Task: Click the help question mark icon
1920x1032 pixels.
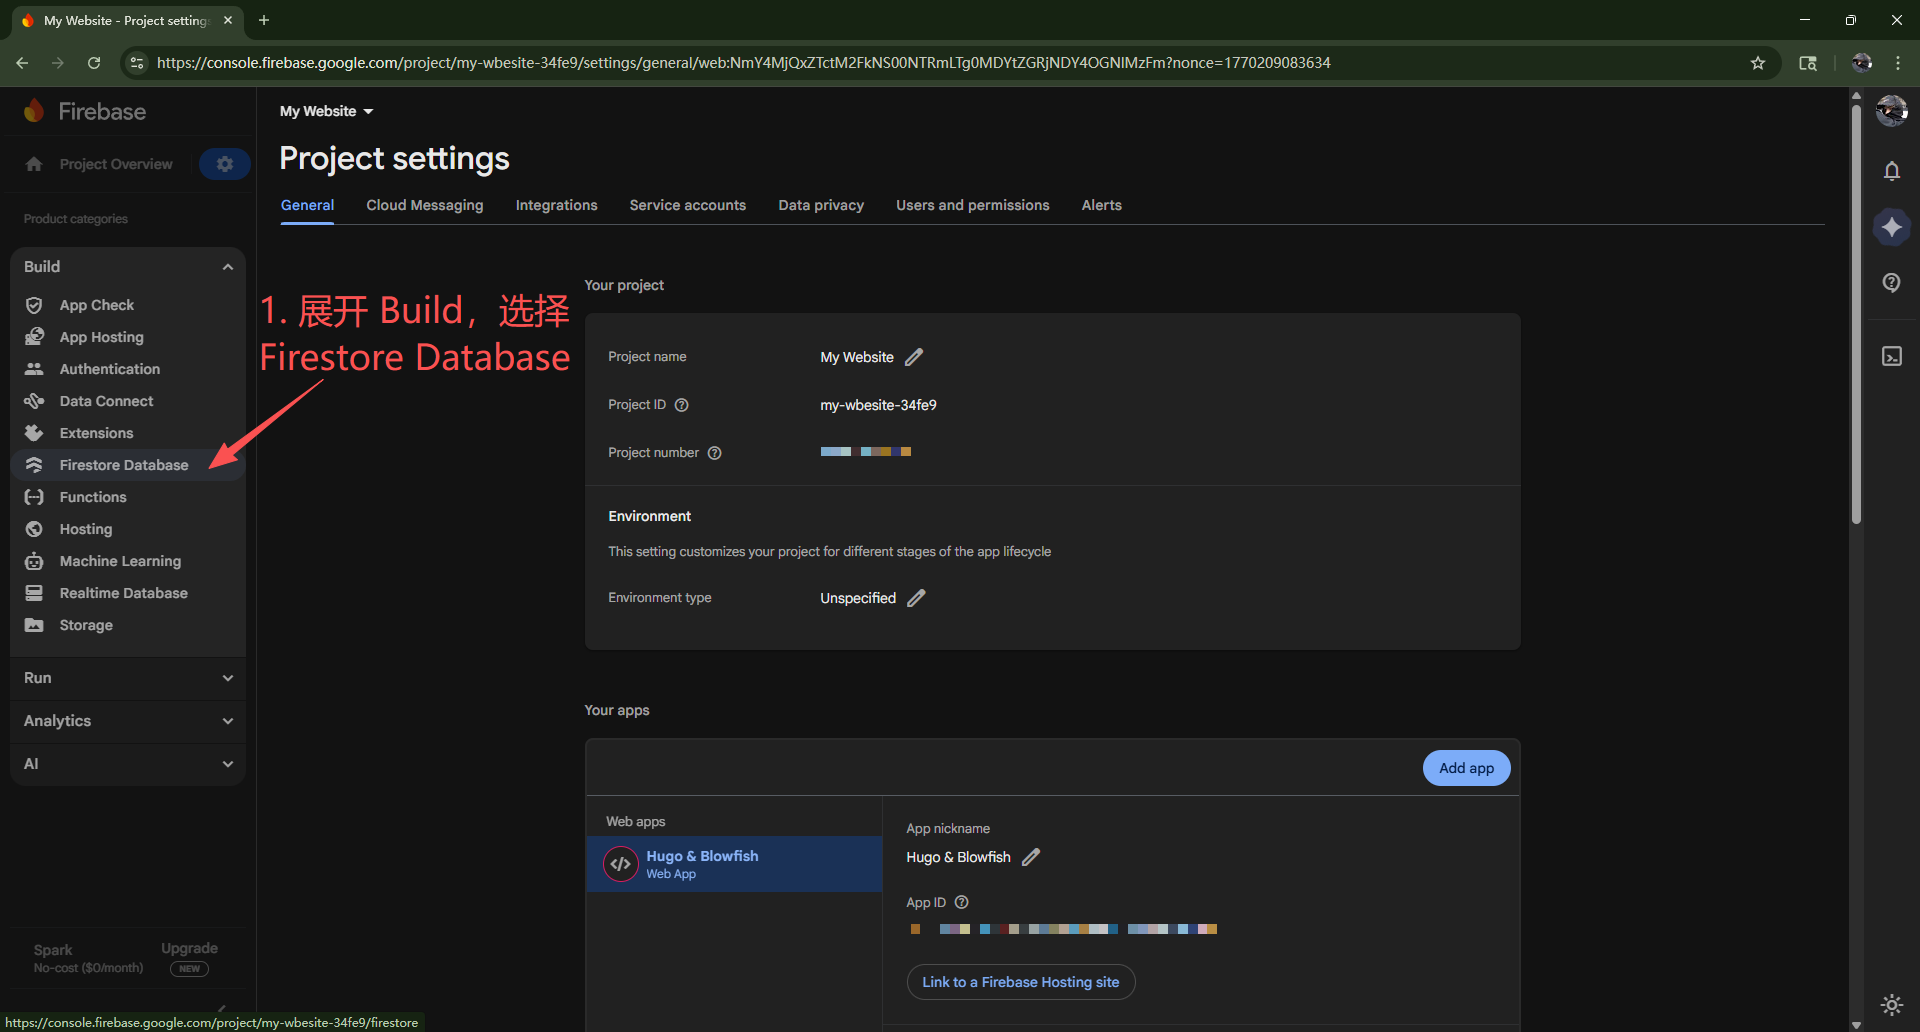Action: click(x=1891, y=283)
